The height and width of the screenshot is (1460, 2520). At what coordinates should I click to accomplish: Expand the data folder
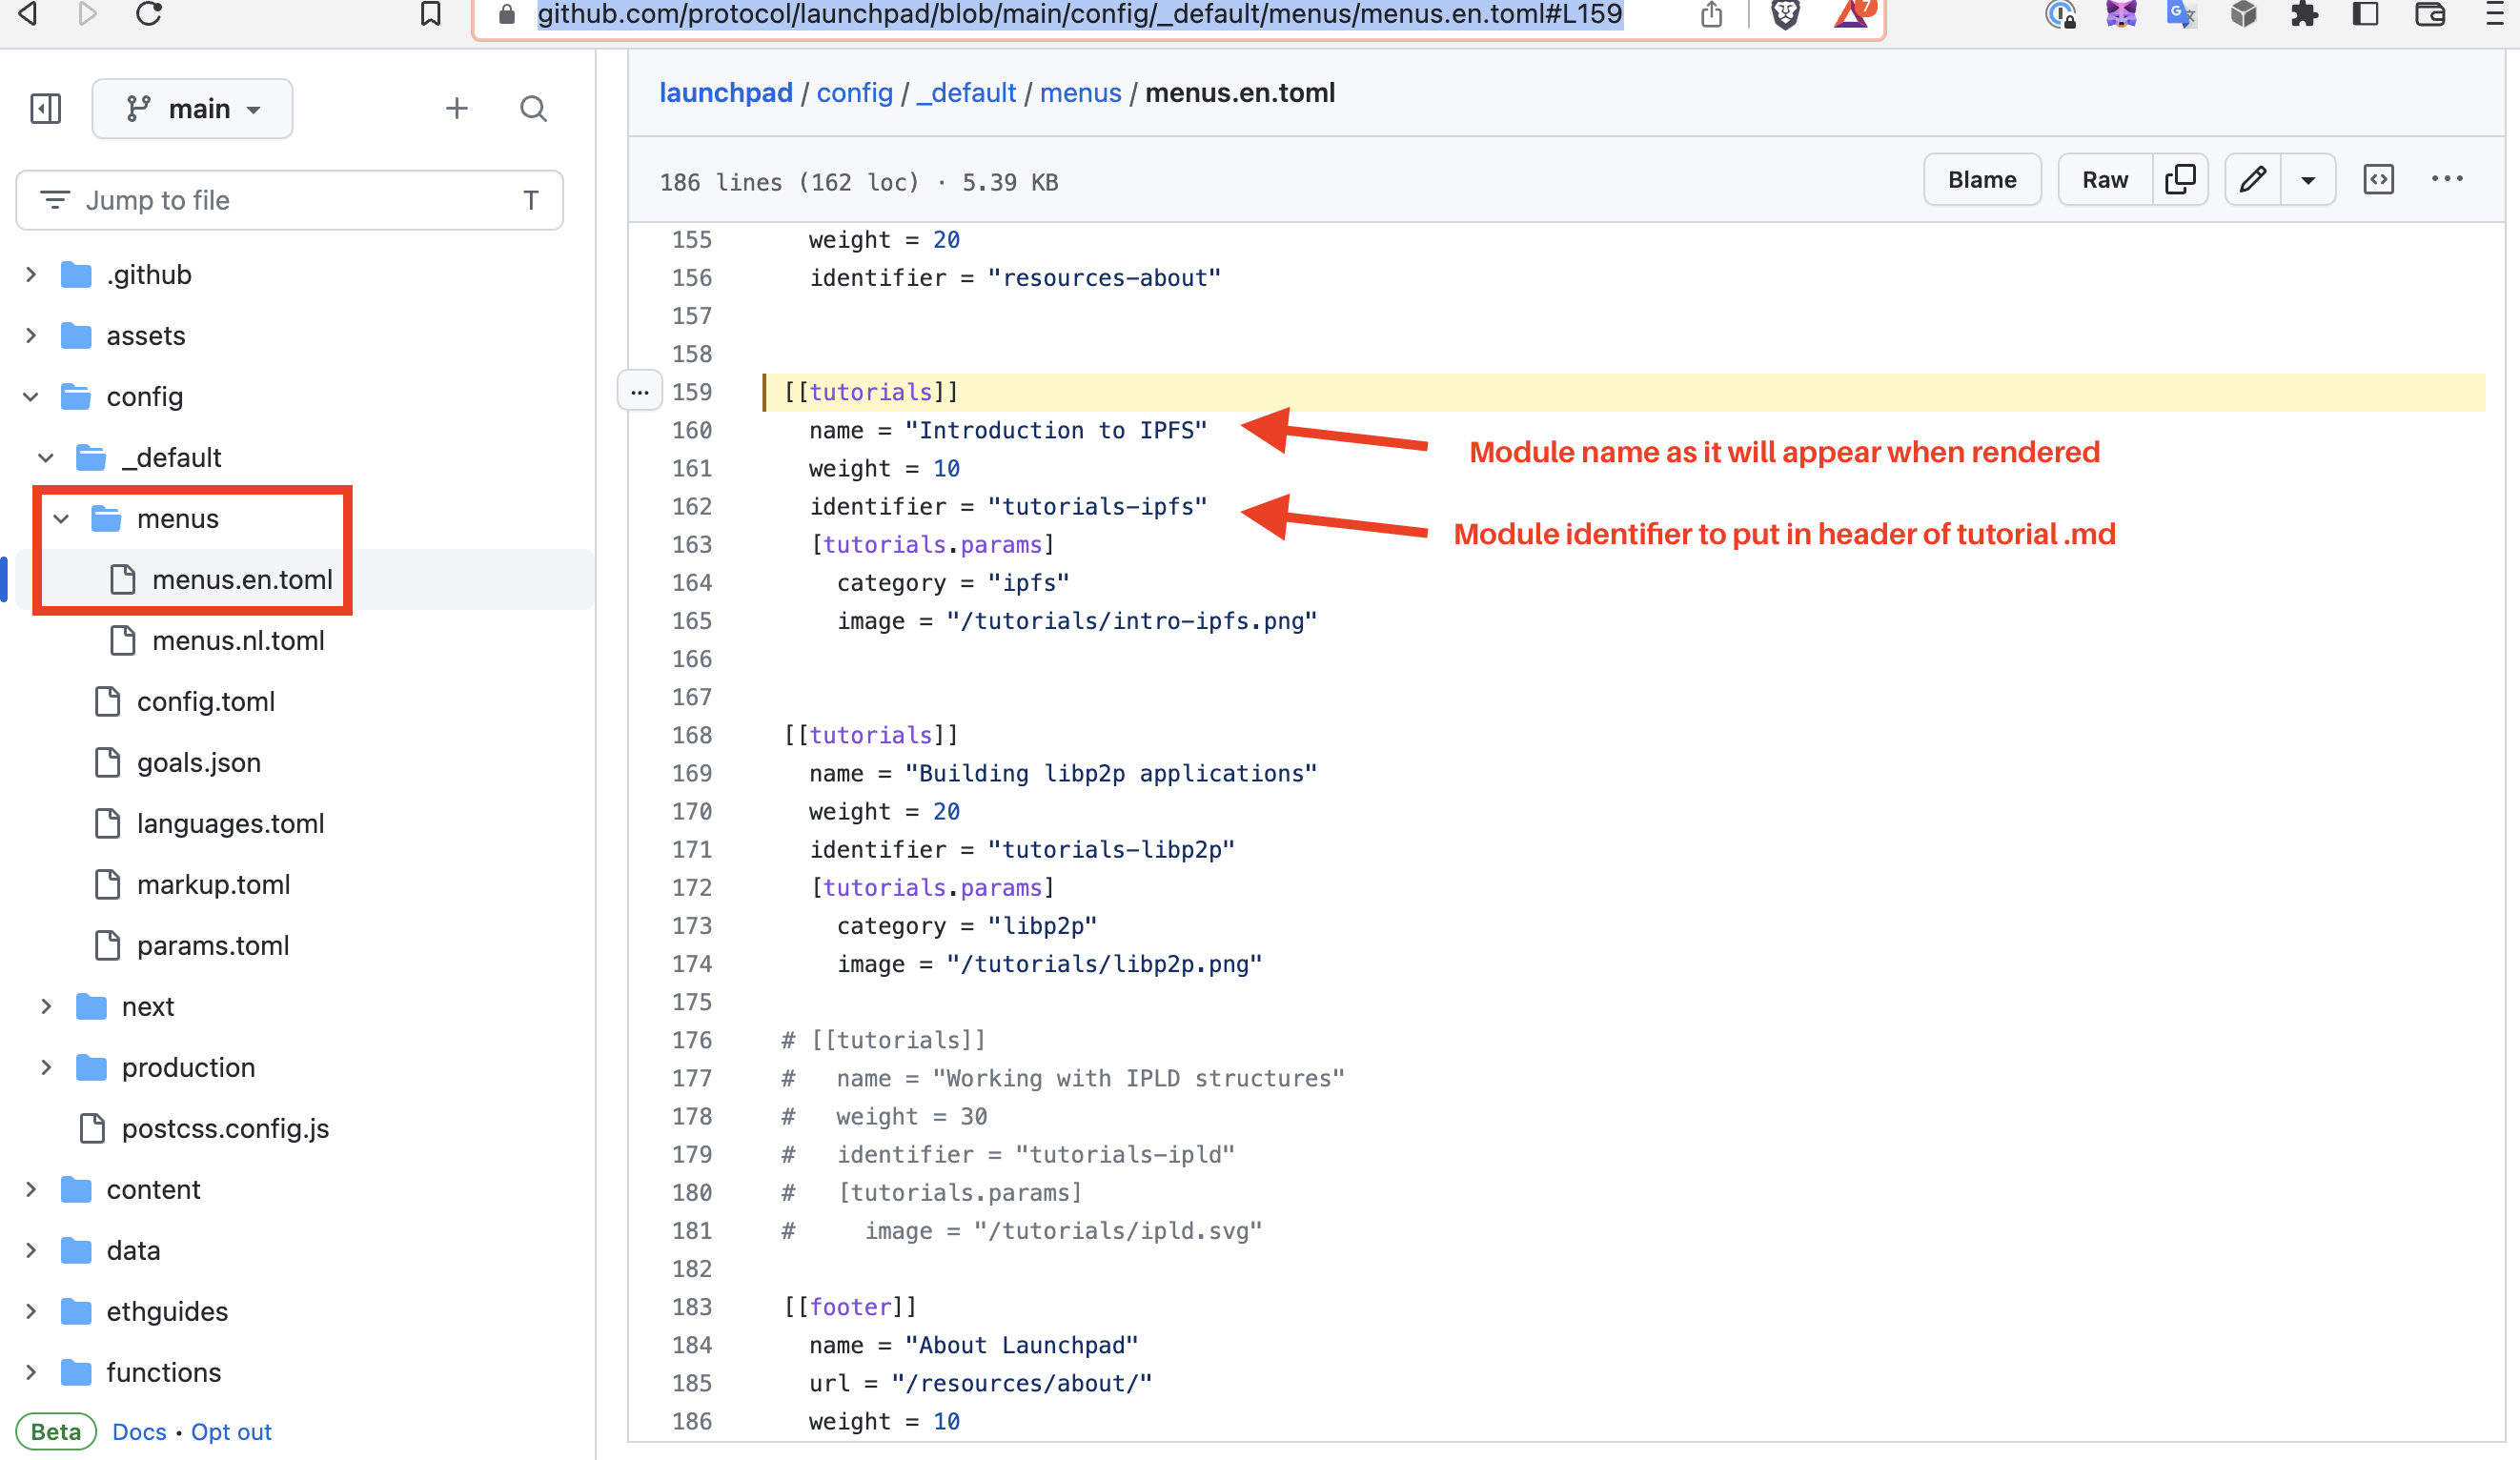coord(31,1251)
